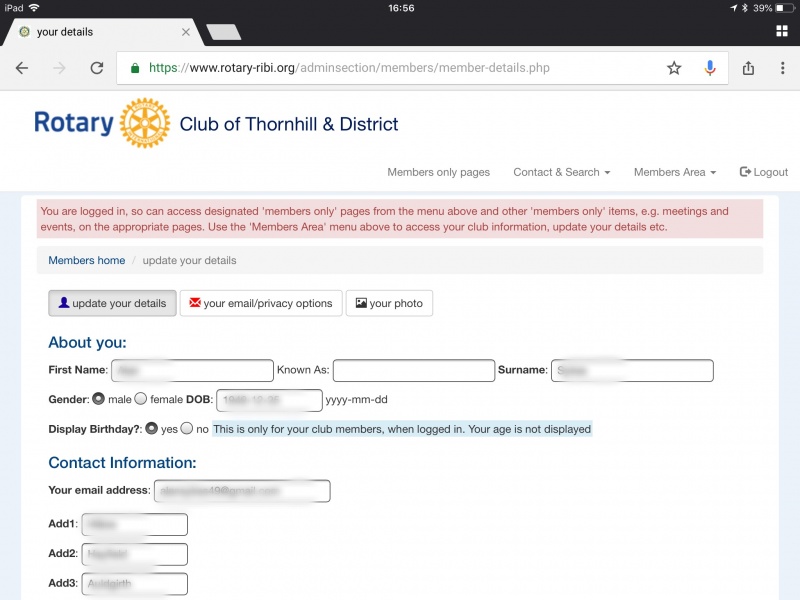The height and width of the screenshot is (600, 800).
Task: Choose no for Display Birthday
Action: [x=187, y=429]
